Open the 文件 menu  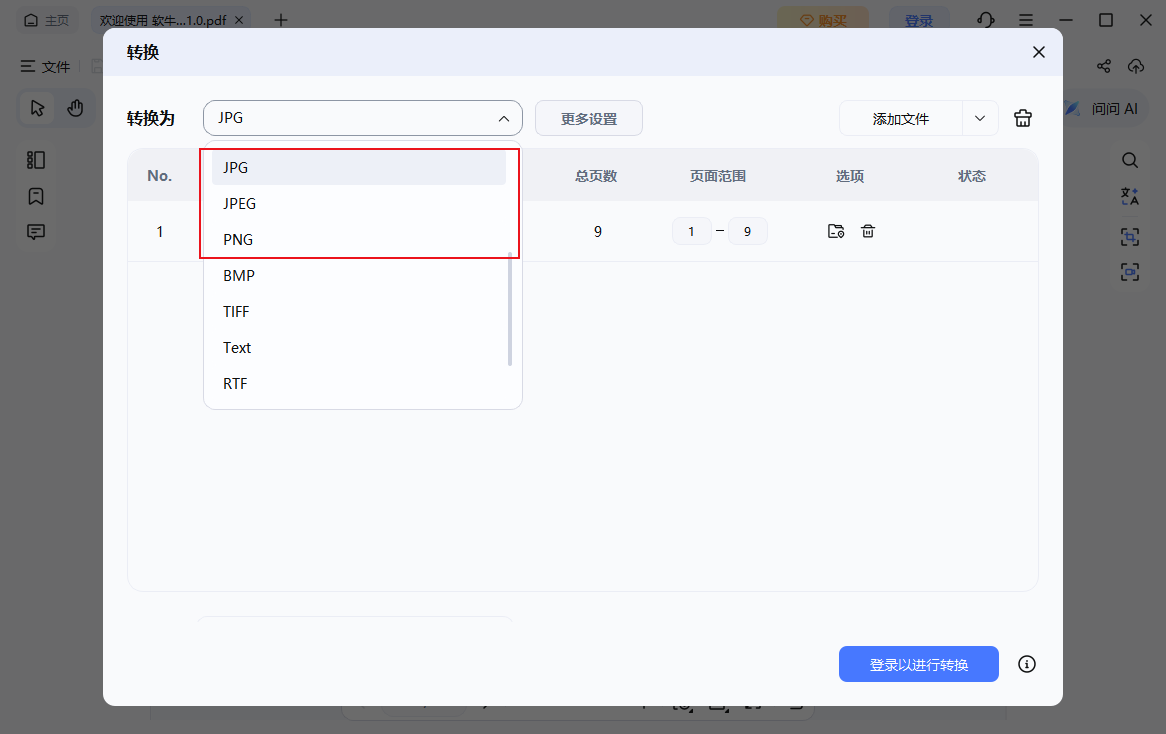(x=45, y=67)
